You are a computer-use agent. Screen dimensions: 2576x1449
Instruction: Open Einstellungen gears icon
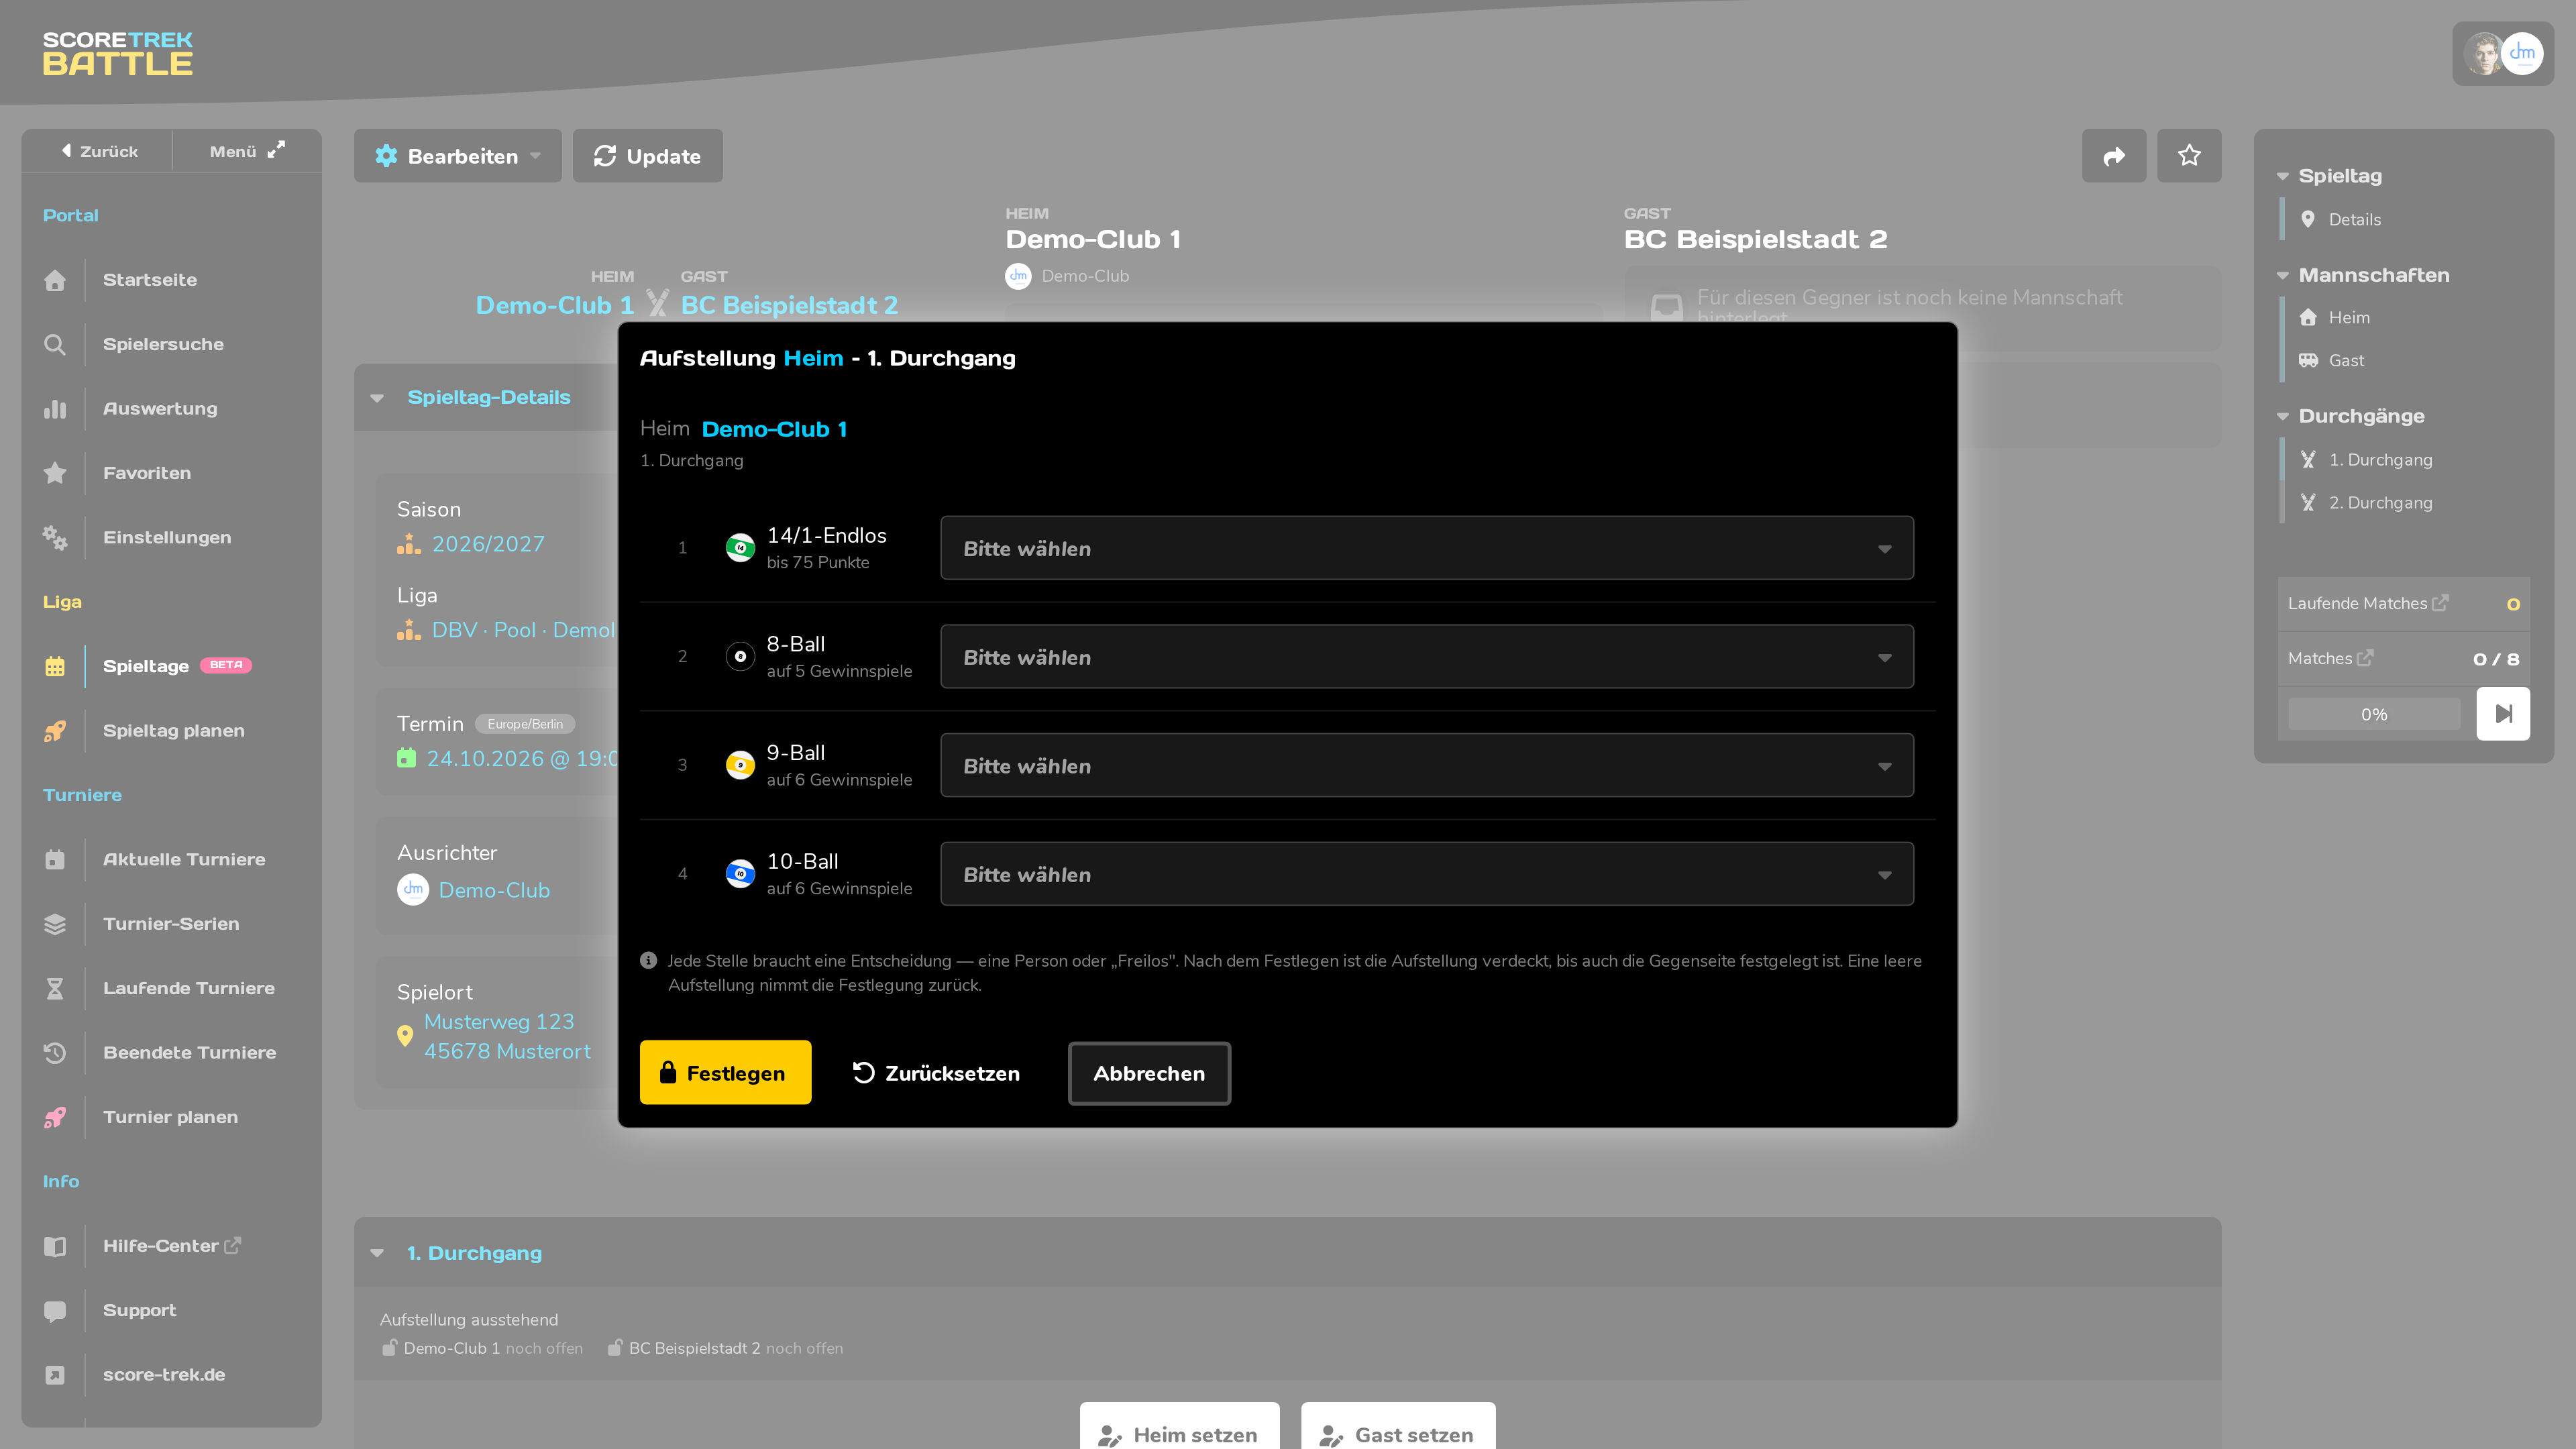coord(55,538)
